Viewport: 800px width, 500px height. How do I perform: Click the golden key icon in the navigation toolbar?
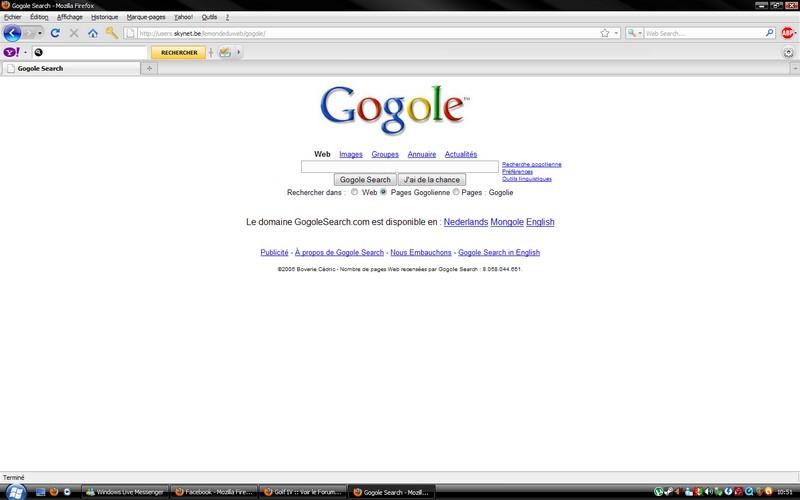point(112,33)
